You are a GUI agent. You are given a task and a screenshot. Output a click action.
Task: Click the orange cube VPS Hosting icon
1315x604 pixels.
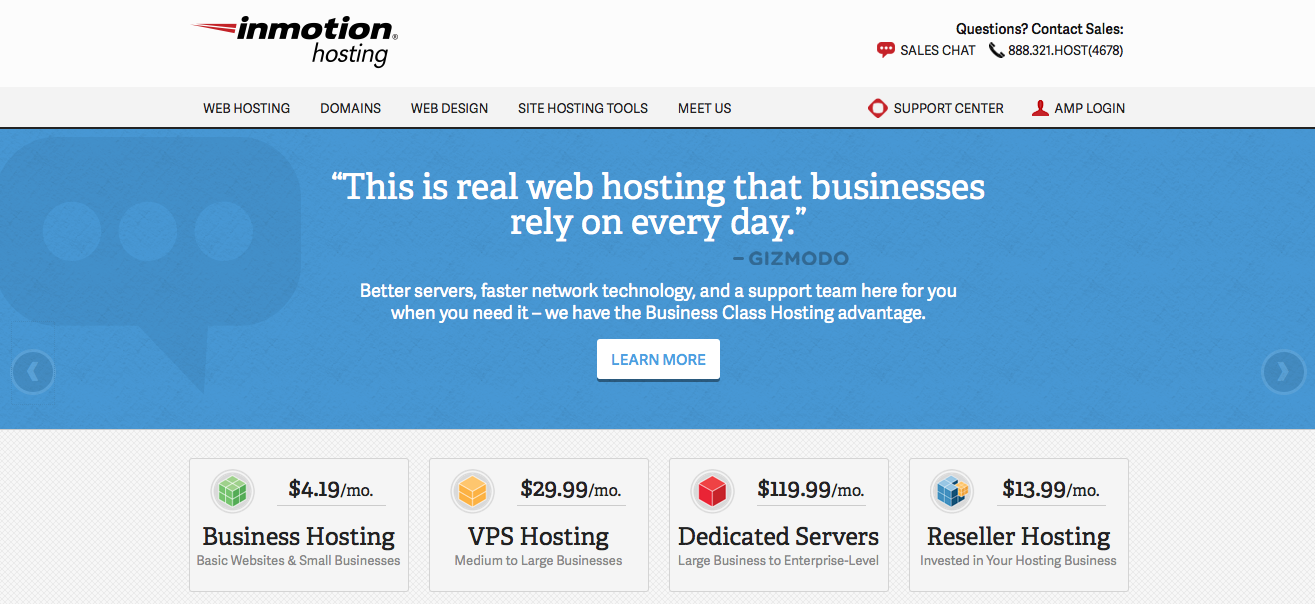click(x=472, y=491)
